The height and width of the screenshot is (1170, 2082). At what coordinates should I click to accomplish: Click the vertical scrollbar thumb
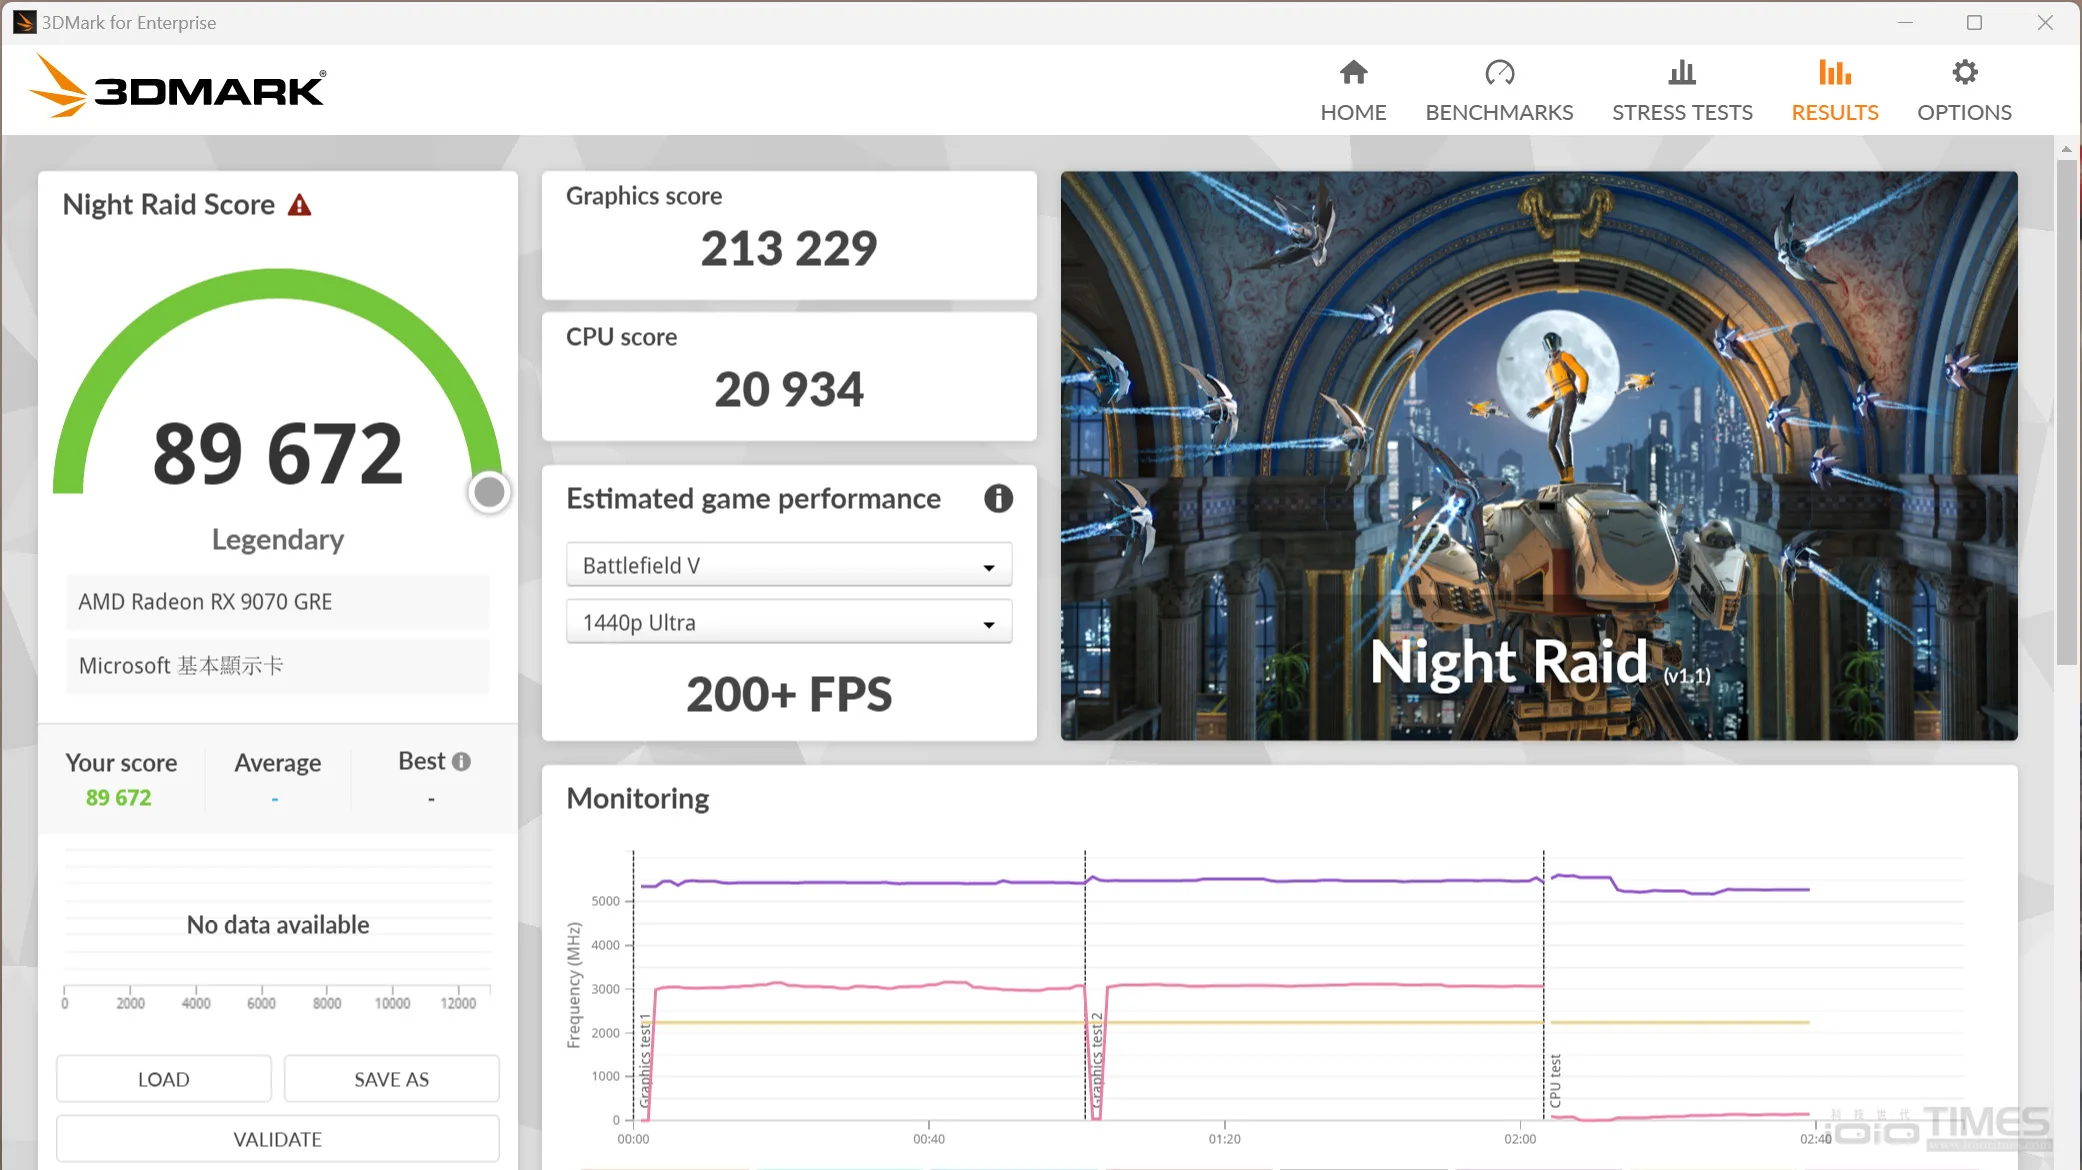2066,412
